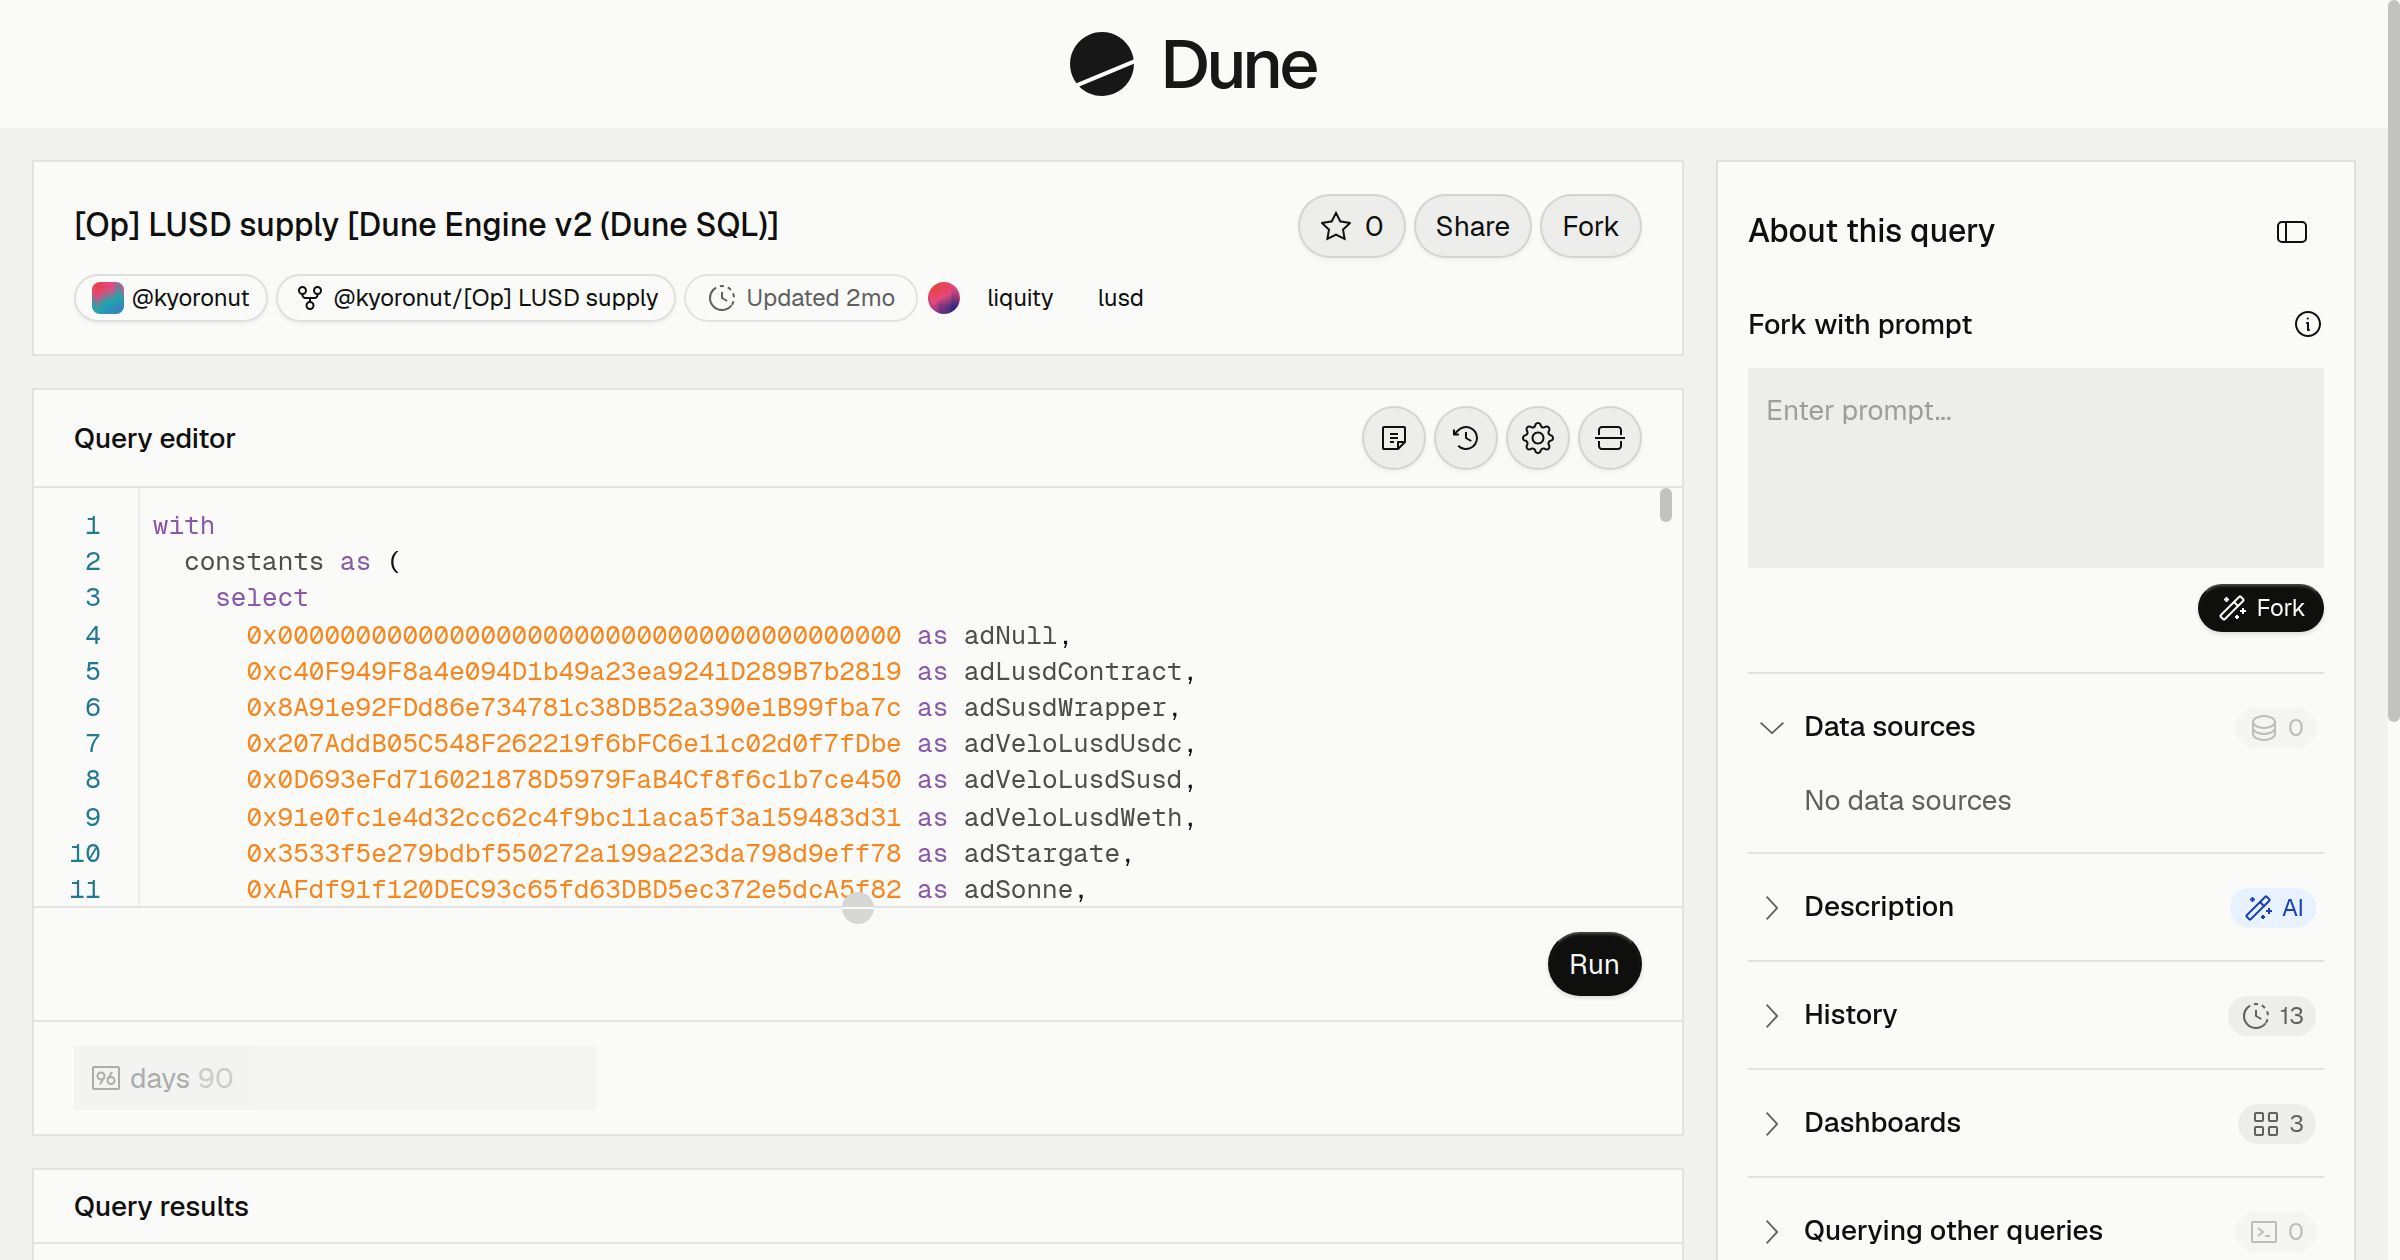Click the Dune logo icon
This screenshot has height=1260, width=2400.
point(1101,64)
